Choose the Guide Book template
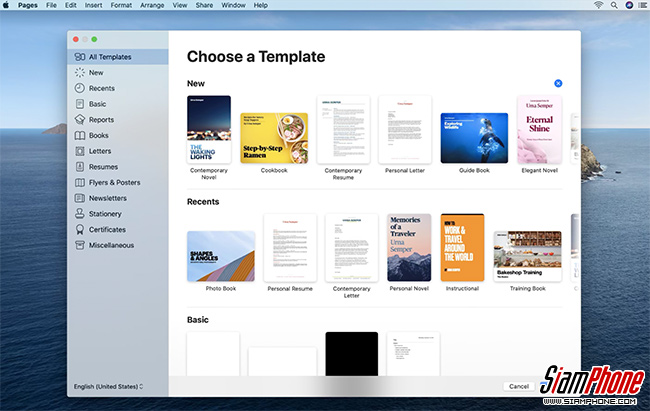 click(x=474, y=138)
